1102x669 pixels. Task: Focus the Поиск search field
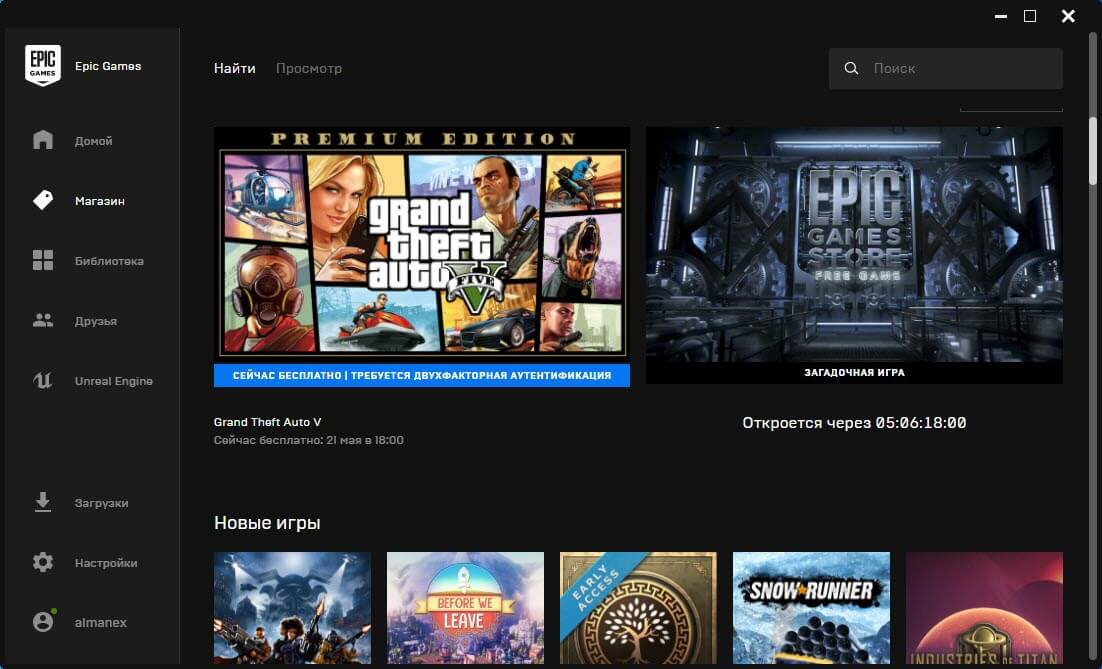[945, 68]
